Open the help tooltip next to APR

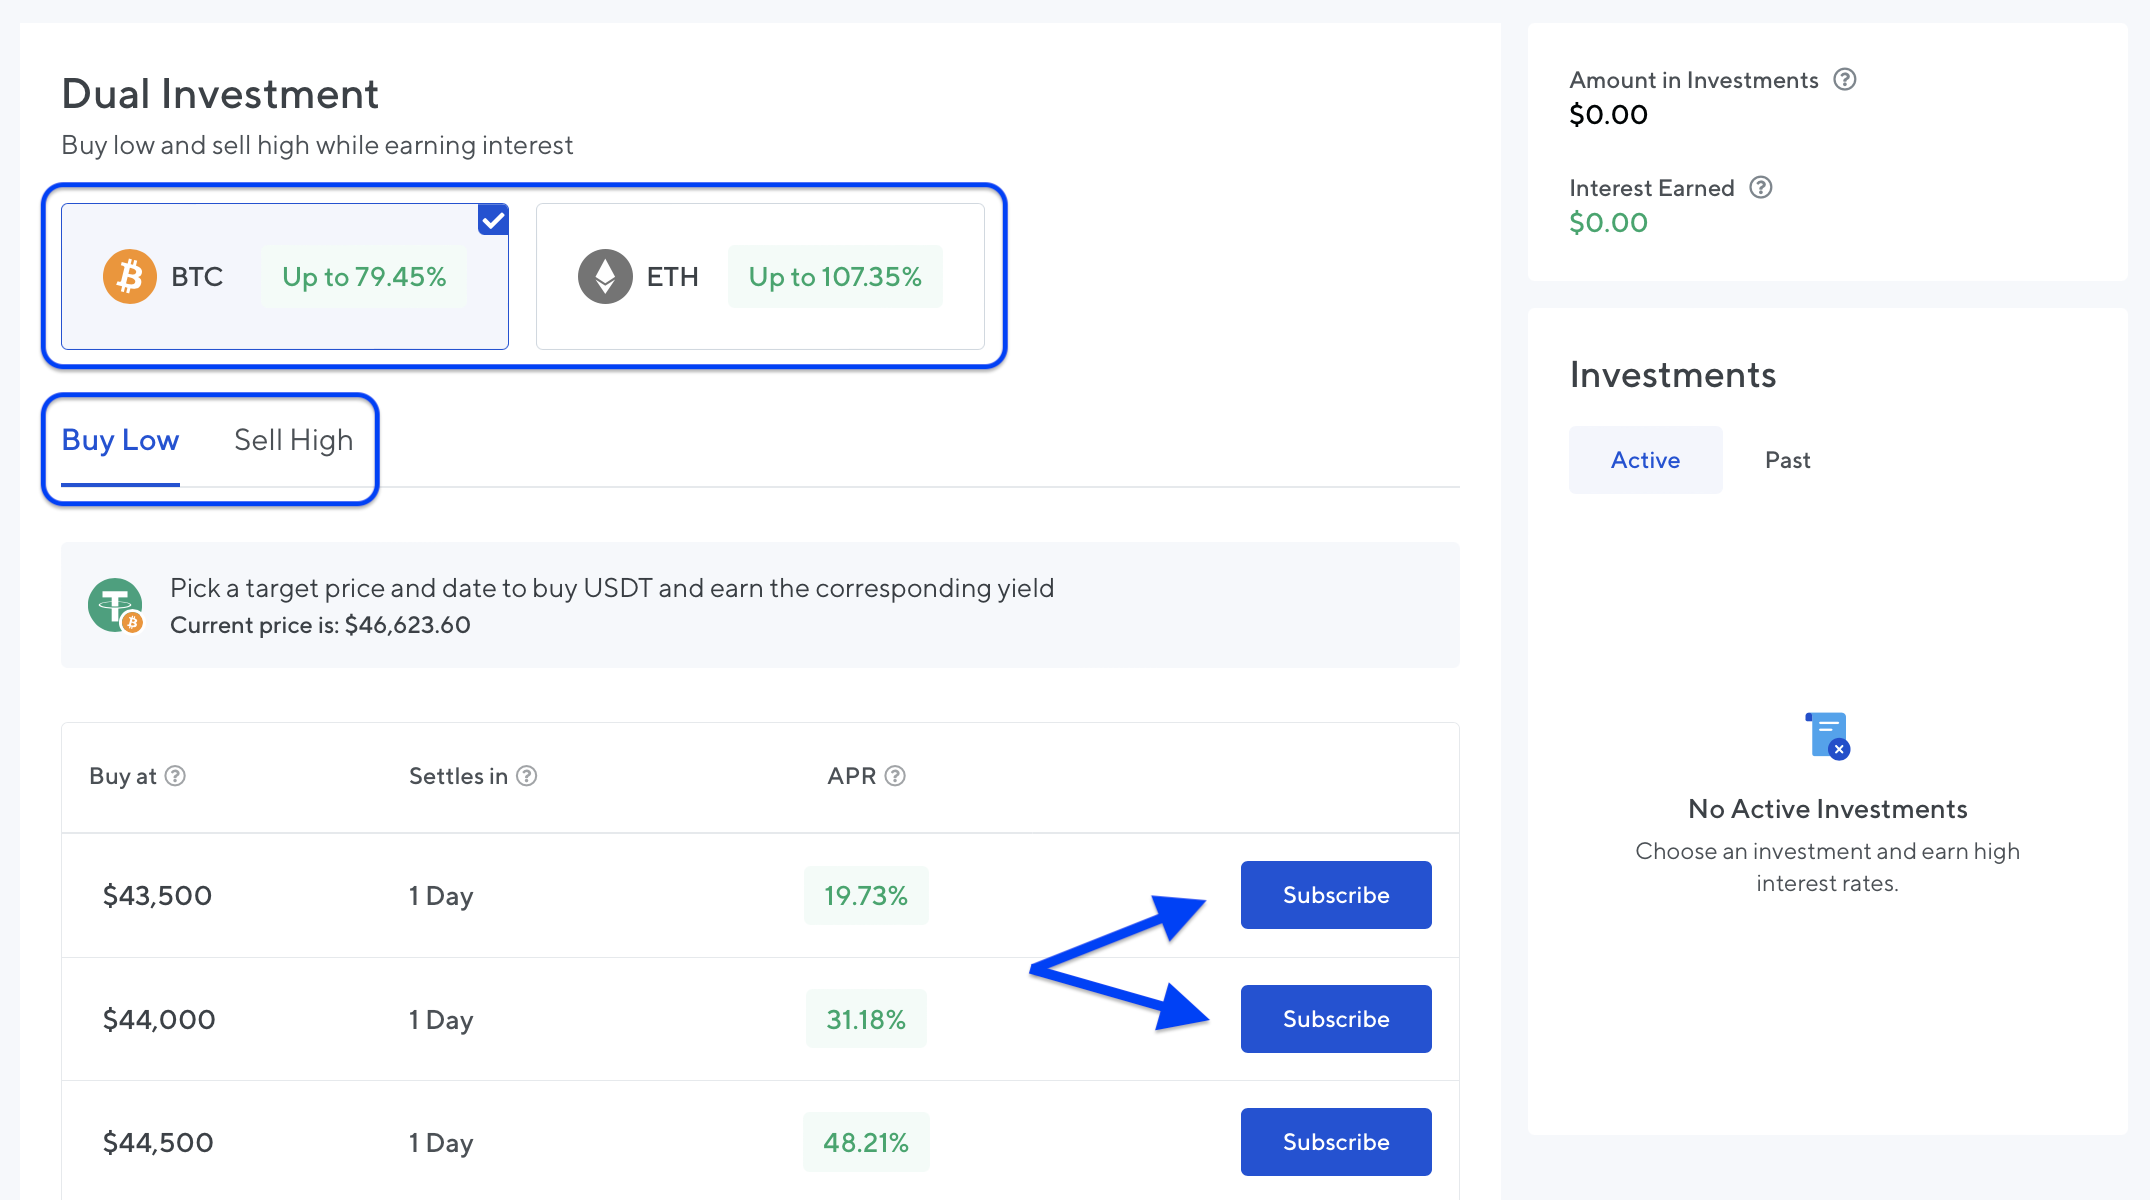pos(895,775)
